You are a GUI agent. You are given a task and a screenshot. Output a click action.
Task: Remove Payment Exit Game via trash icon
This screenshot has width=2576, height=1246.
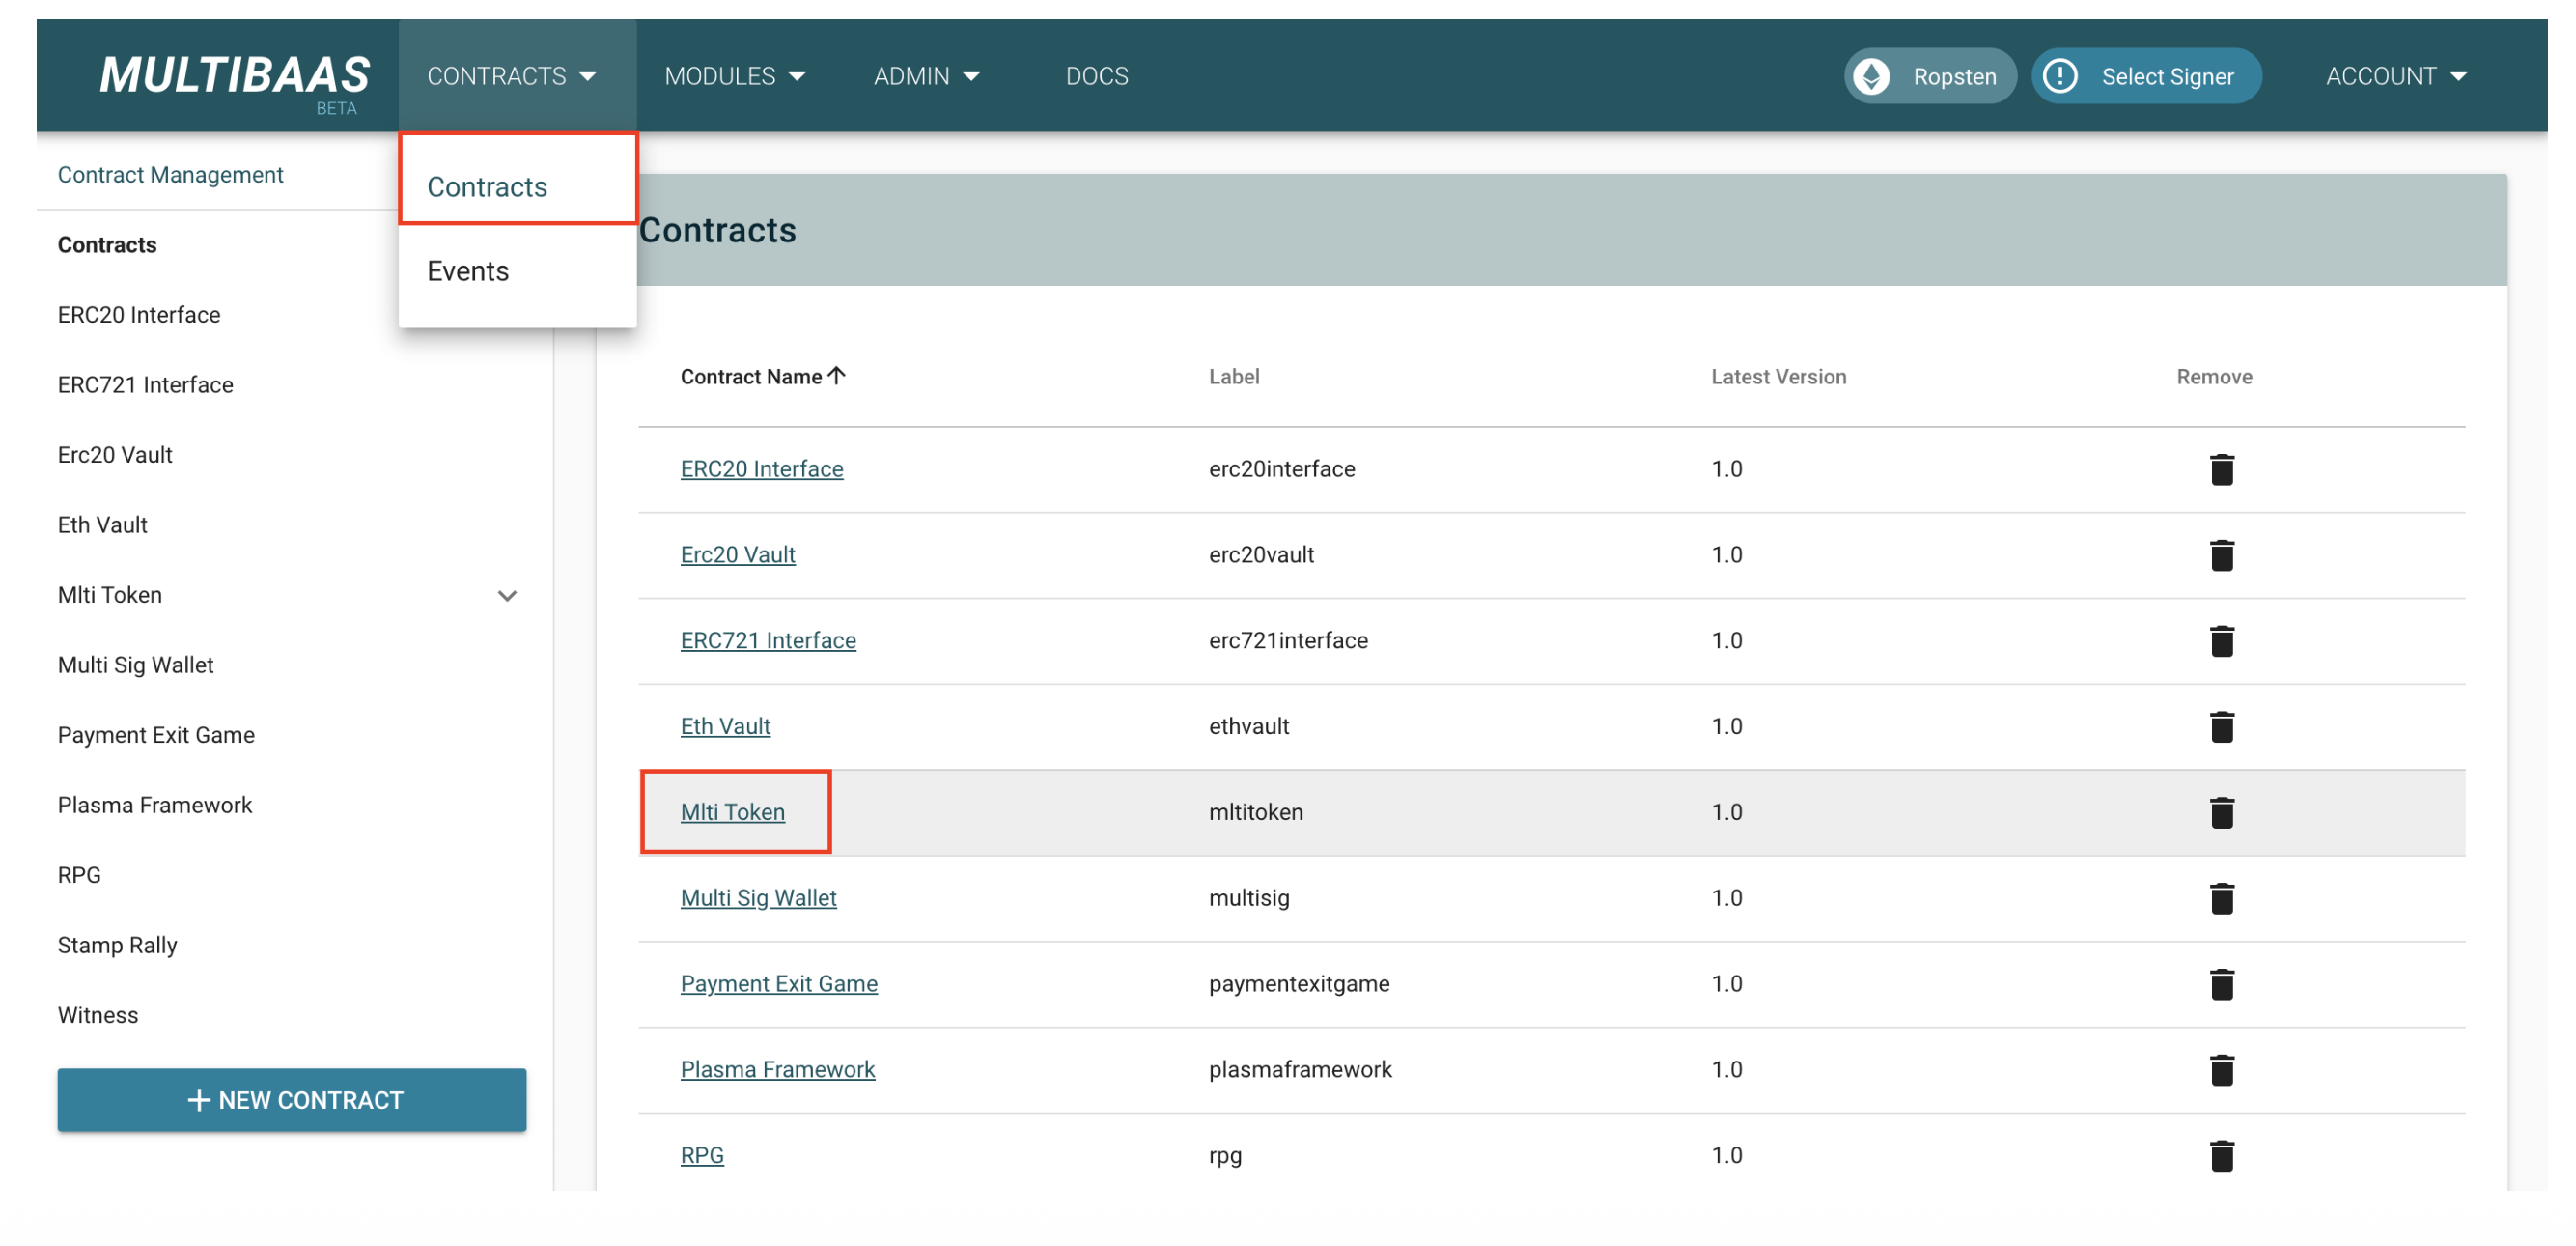point(2221,985)
